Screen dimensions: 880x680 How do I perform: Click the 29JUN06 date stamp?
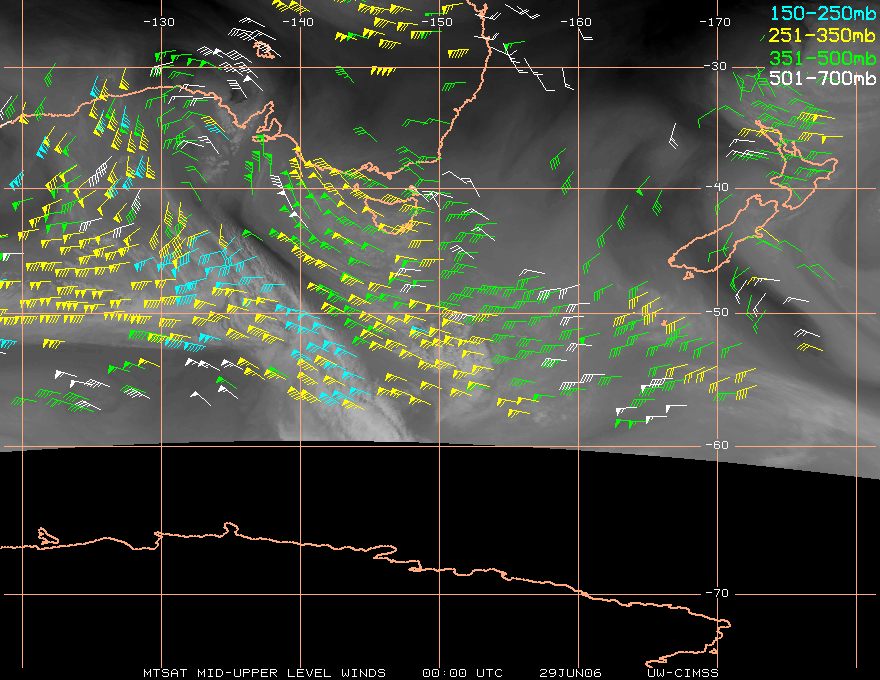pos(570,673)
